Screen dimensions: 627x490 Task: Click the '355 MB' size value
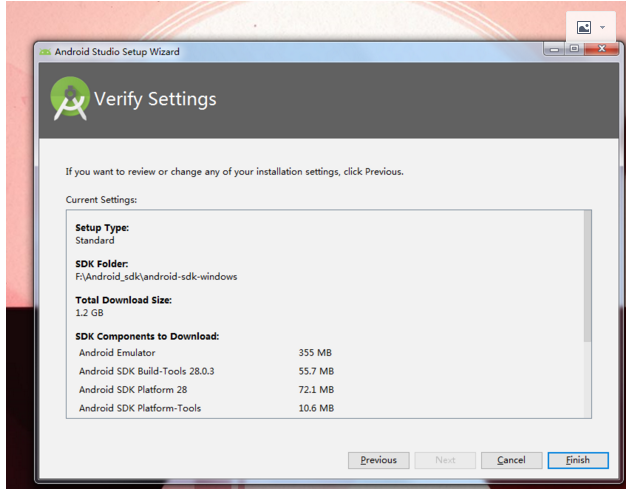click(x=315, y=353)
